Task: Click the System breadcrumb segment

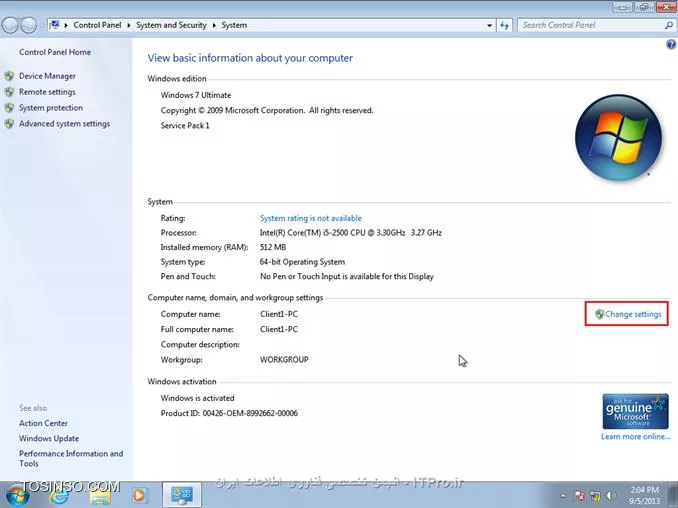Action: (x=234, y=25)
